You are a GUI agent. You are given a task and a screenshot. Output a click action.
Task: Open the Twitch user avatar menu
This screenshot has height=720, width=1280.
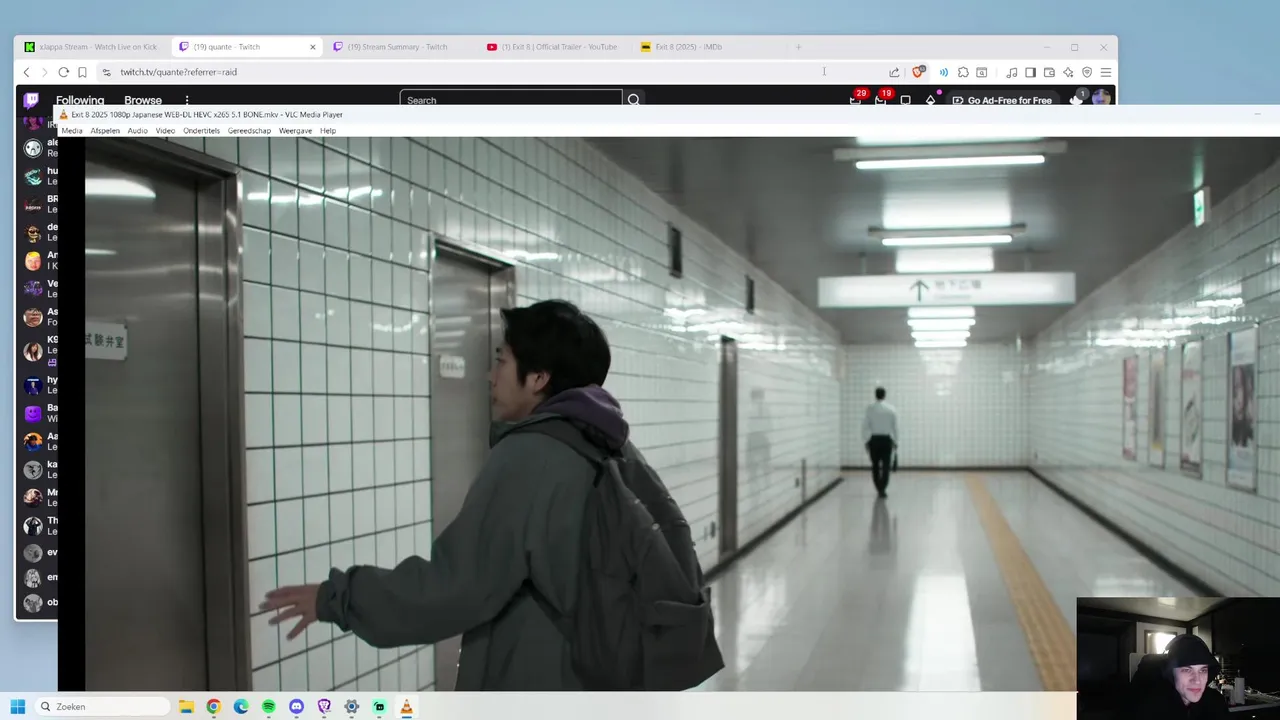coord(1101,99)
